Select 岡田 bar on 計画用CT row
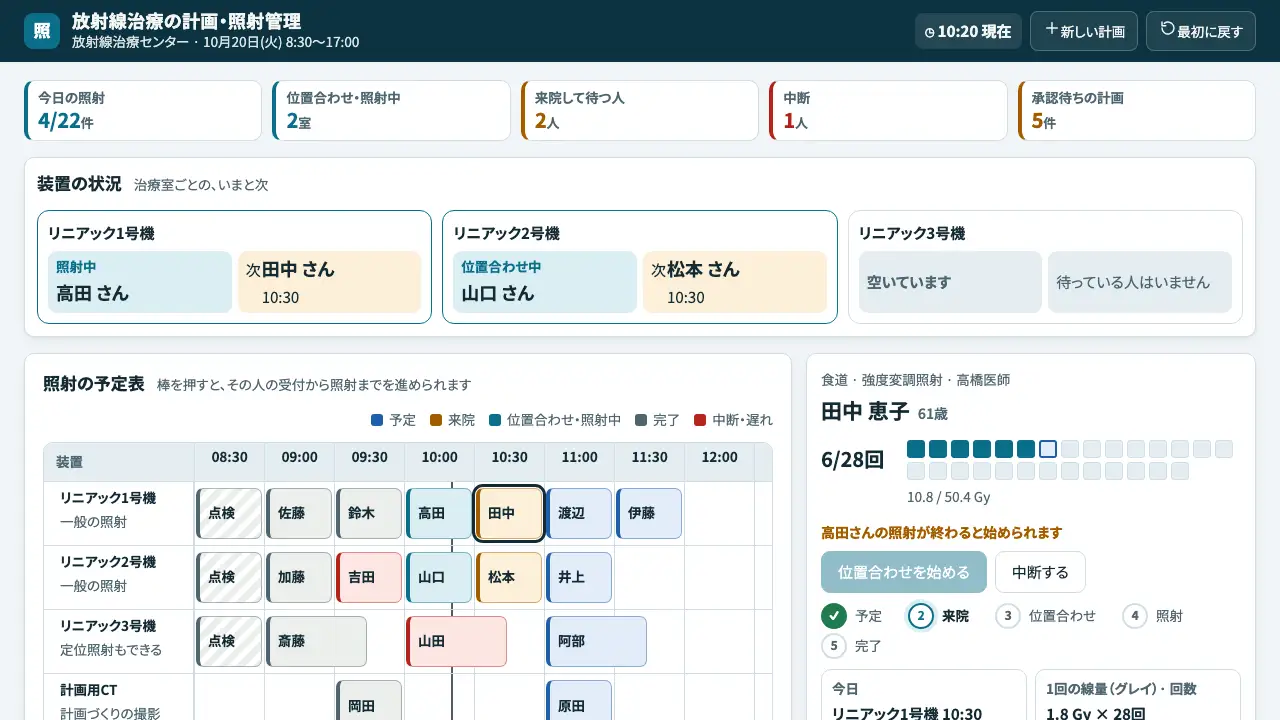This screenshot has height=720, width=1280. [x=369, y=700]
